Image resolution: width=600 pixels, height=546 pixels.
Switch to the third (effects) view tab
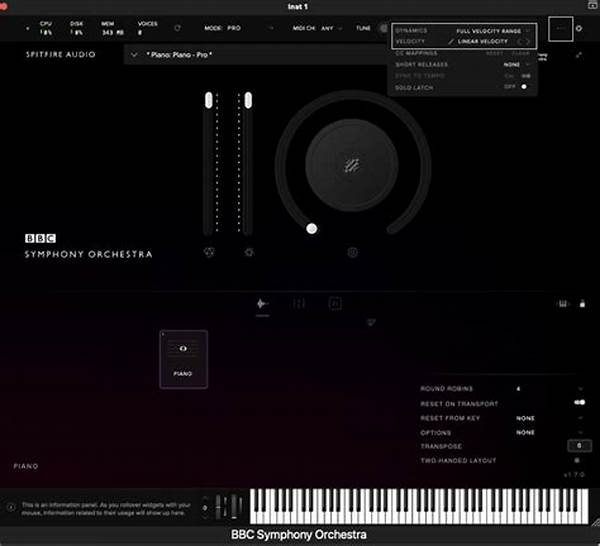(335, 304)
